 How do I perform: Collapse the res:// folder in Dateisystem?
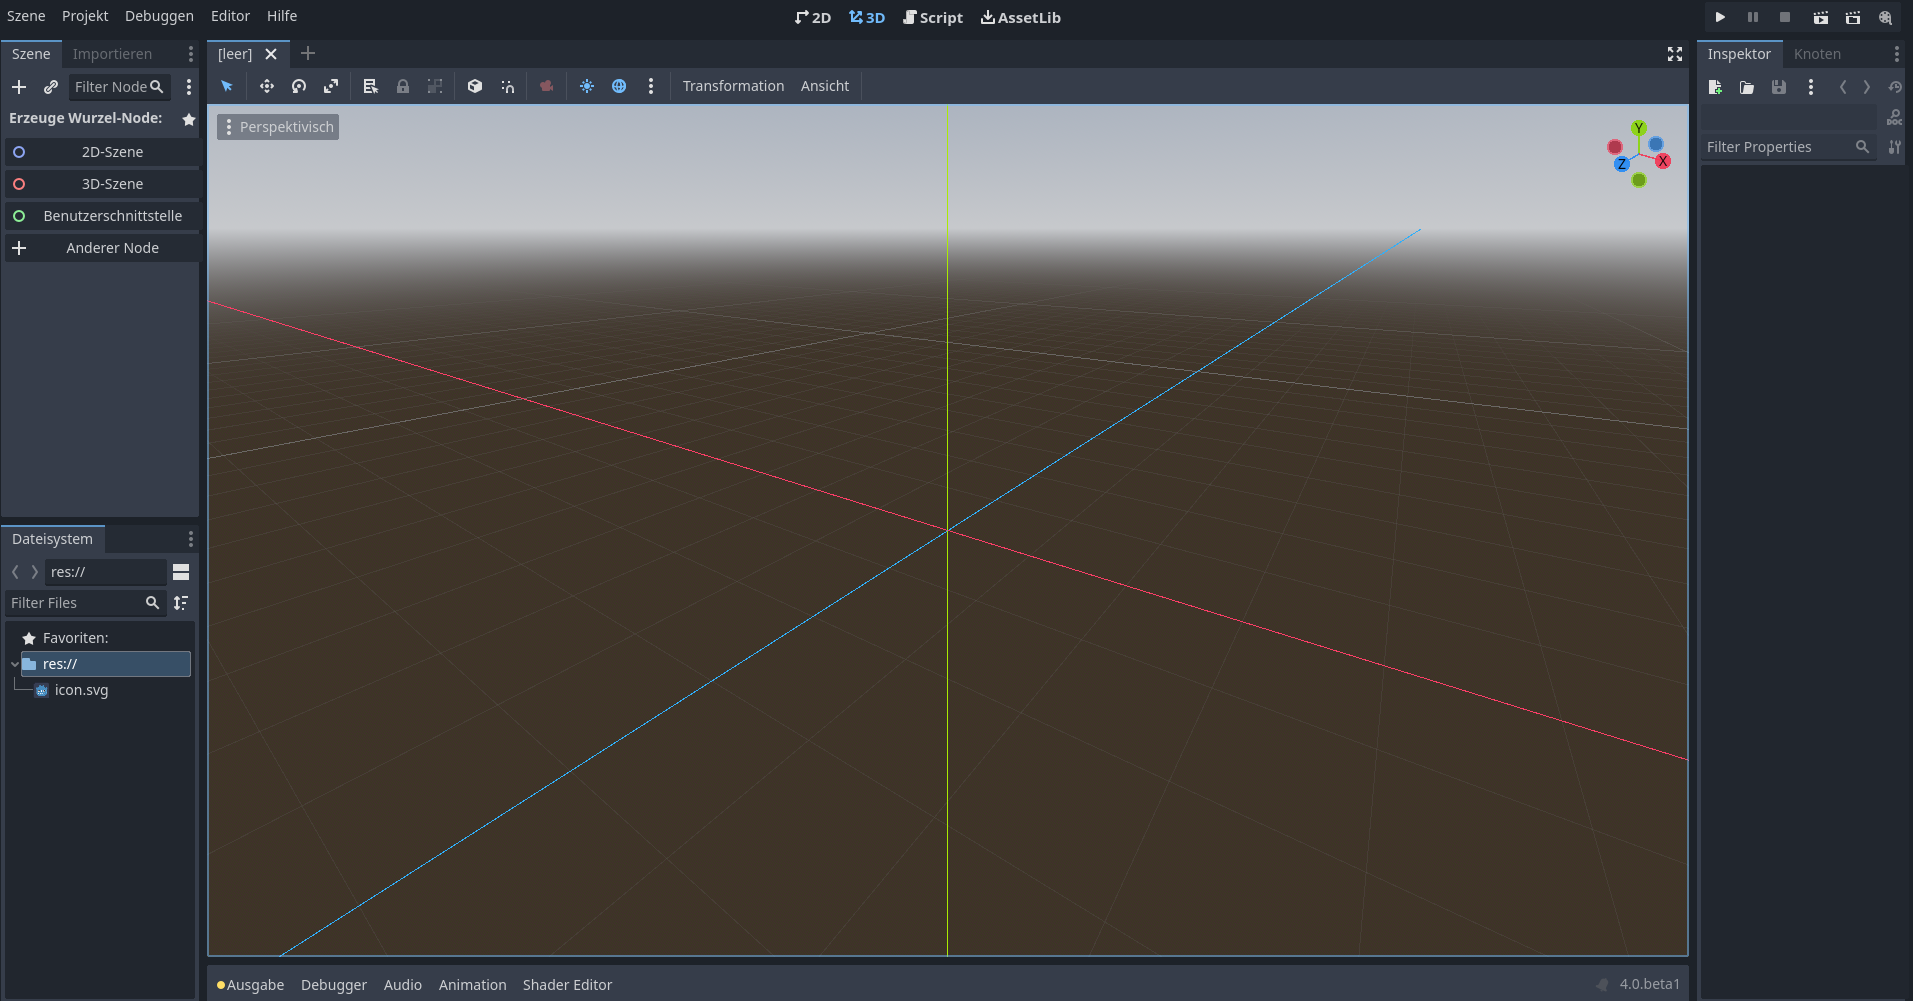tap(14, 663)
